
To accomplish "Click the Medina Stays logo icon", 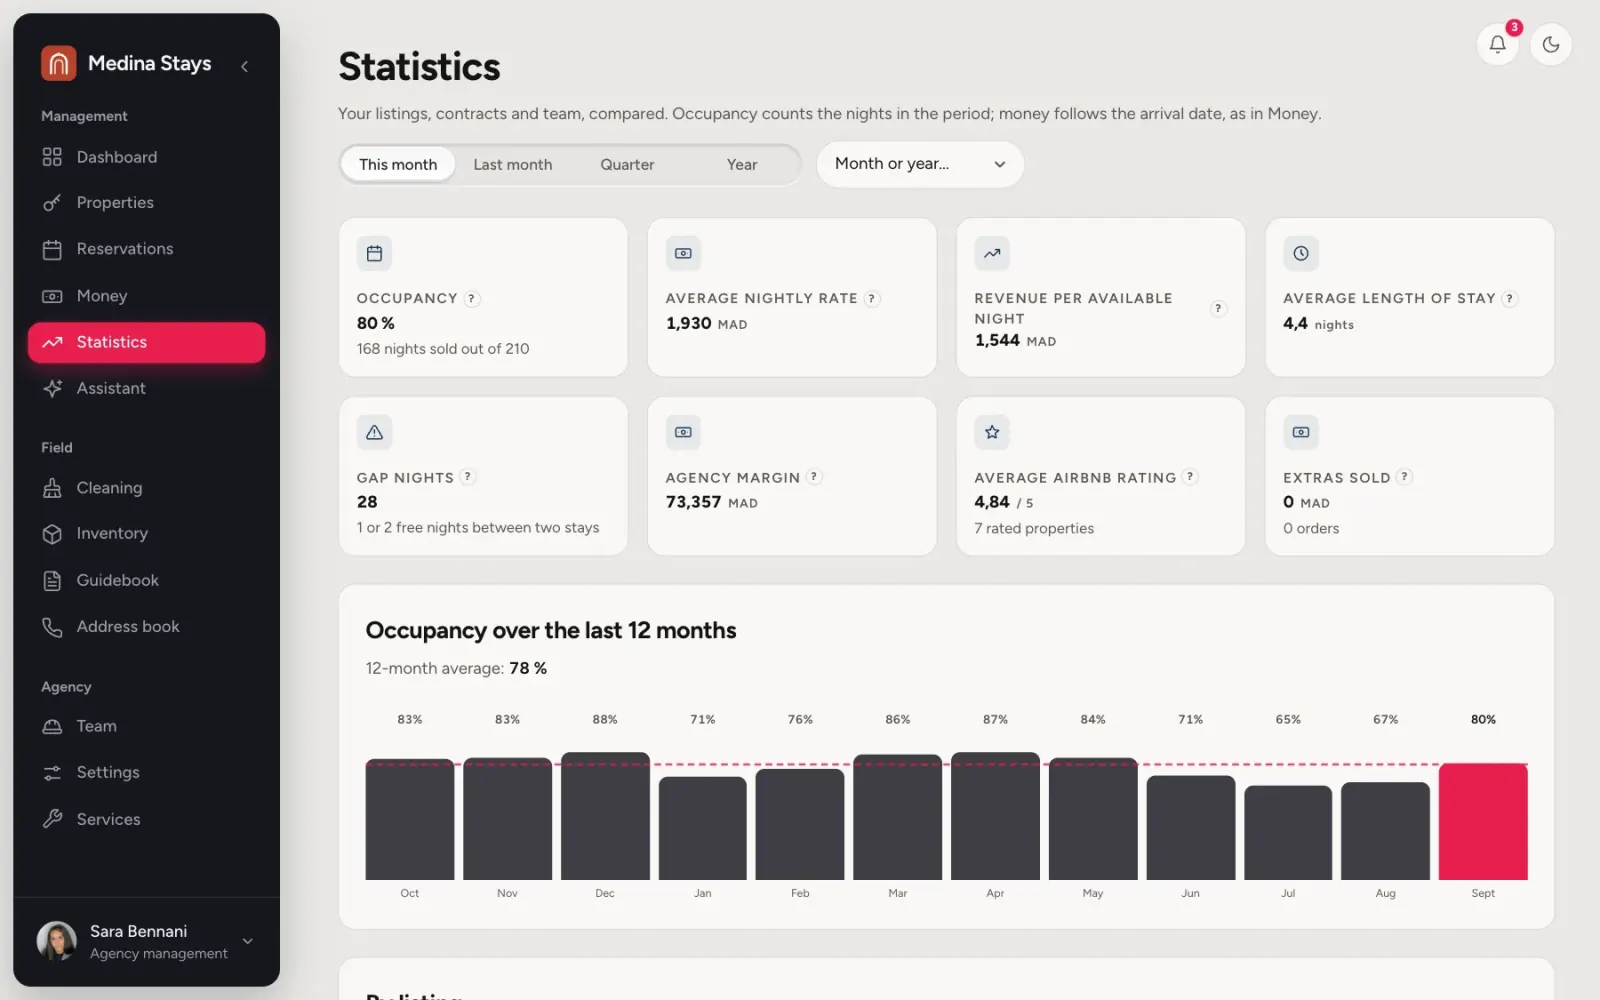I will [58, 63].
